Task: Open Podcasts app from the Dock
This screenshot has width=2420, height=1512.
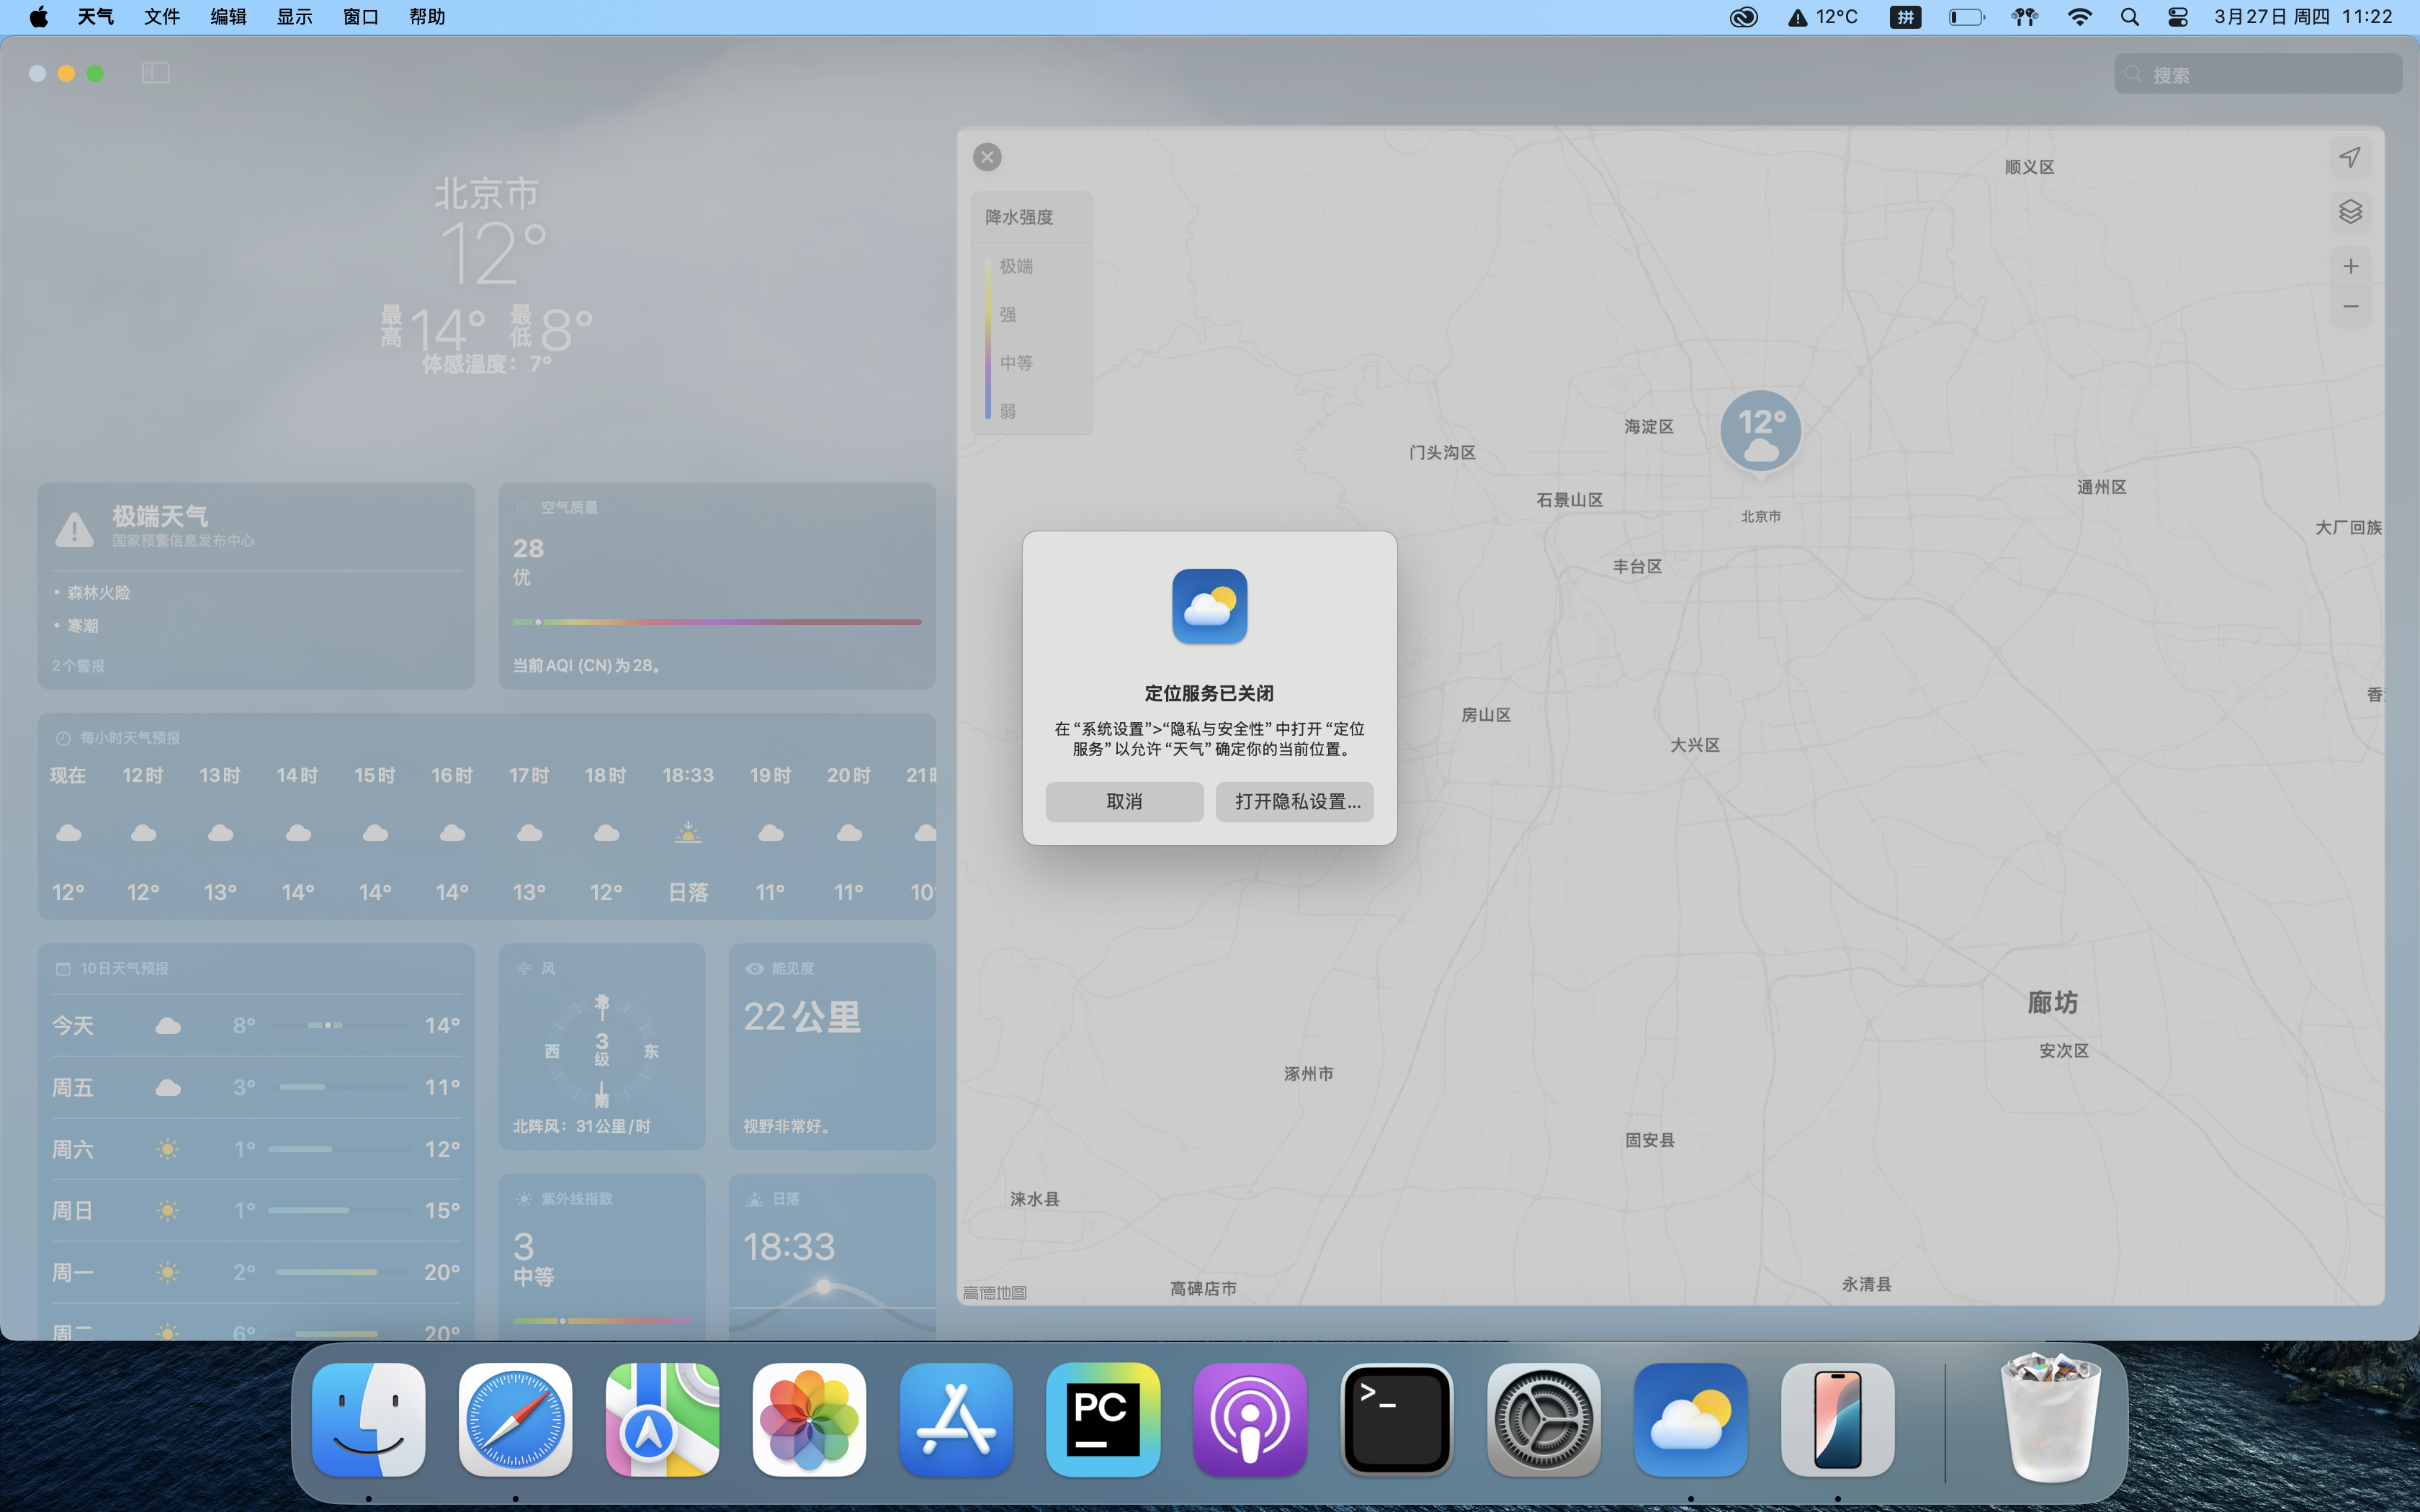Action: point(1249,1420)
